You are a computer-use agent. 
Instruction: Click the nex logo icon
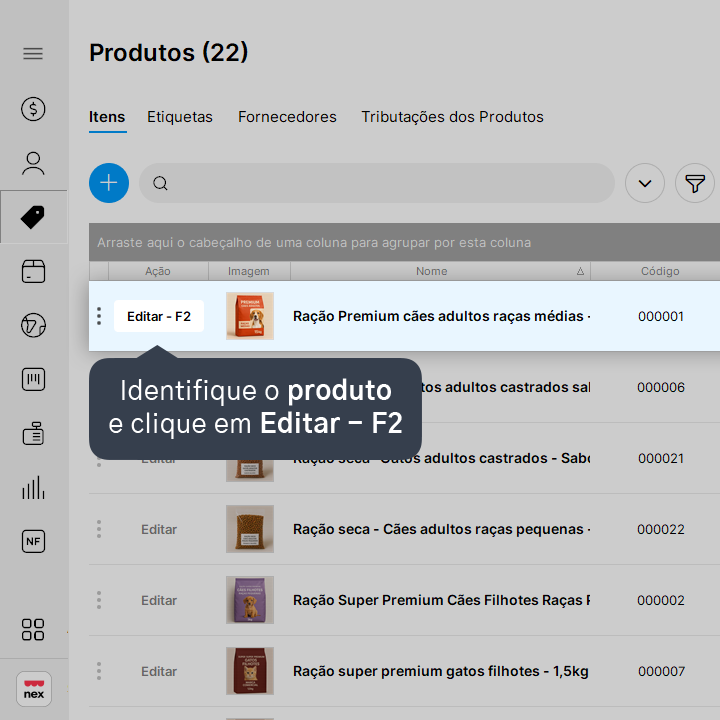[34, 689]
